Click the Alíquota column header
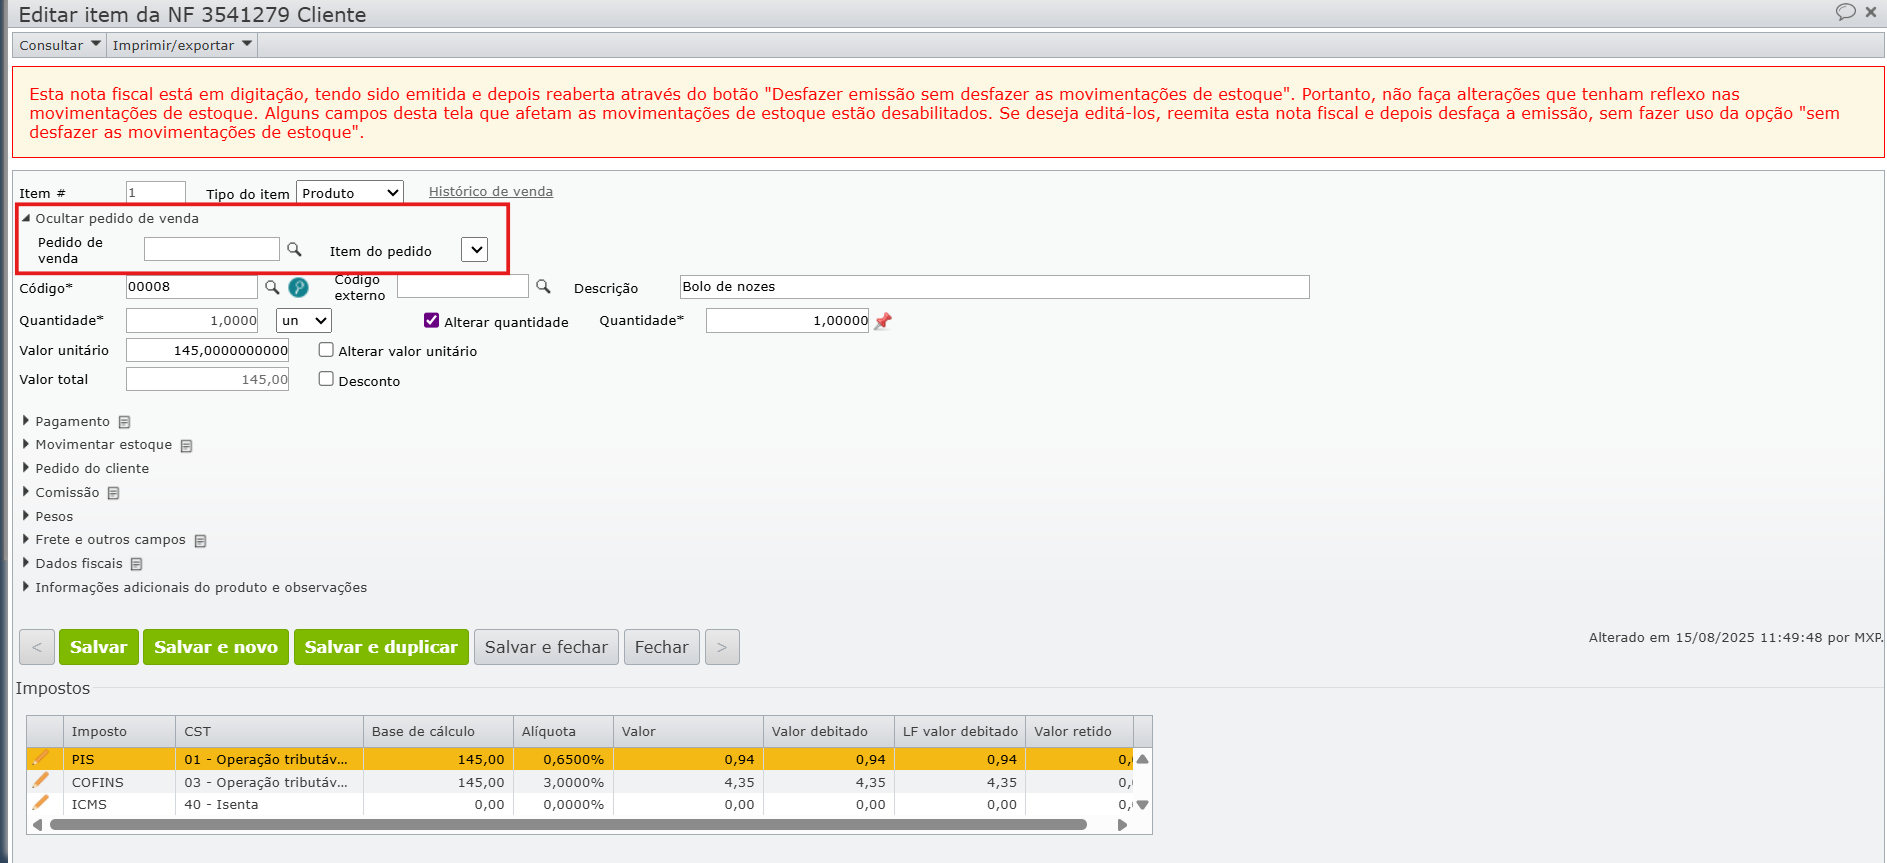The height and width of the screenshot is (863, 1887). coord(563,732)
